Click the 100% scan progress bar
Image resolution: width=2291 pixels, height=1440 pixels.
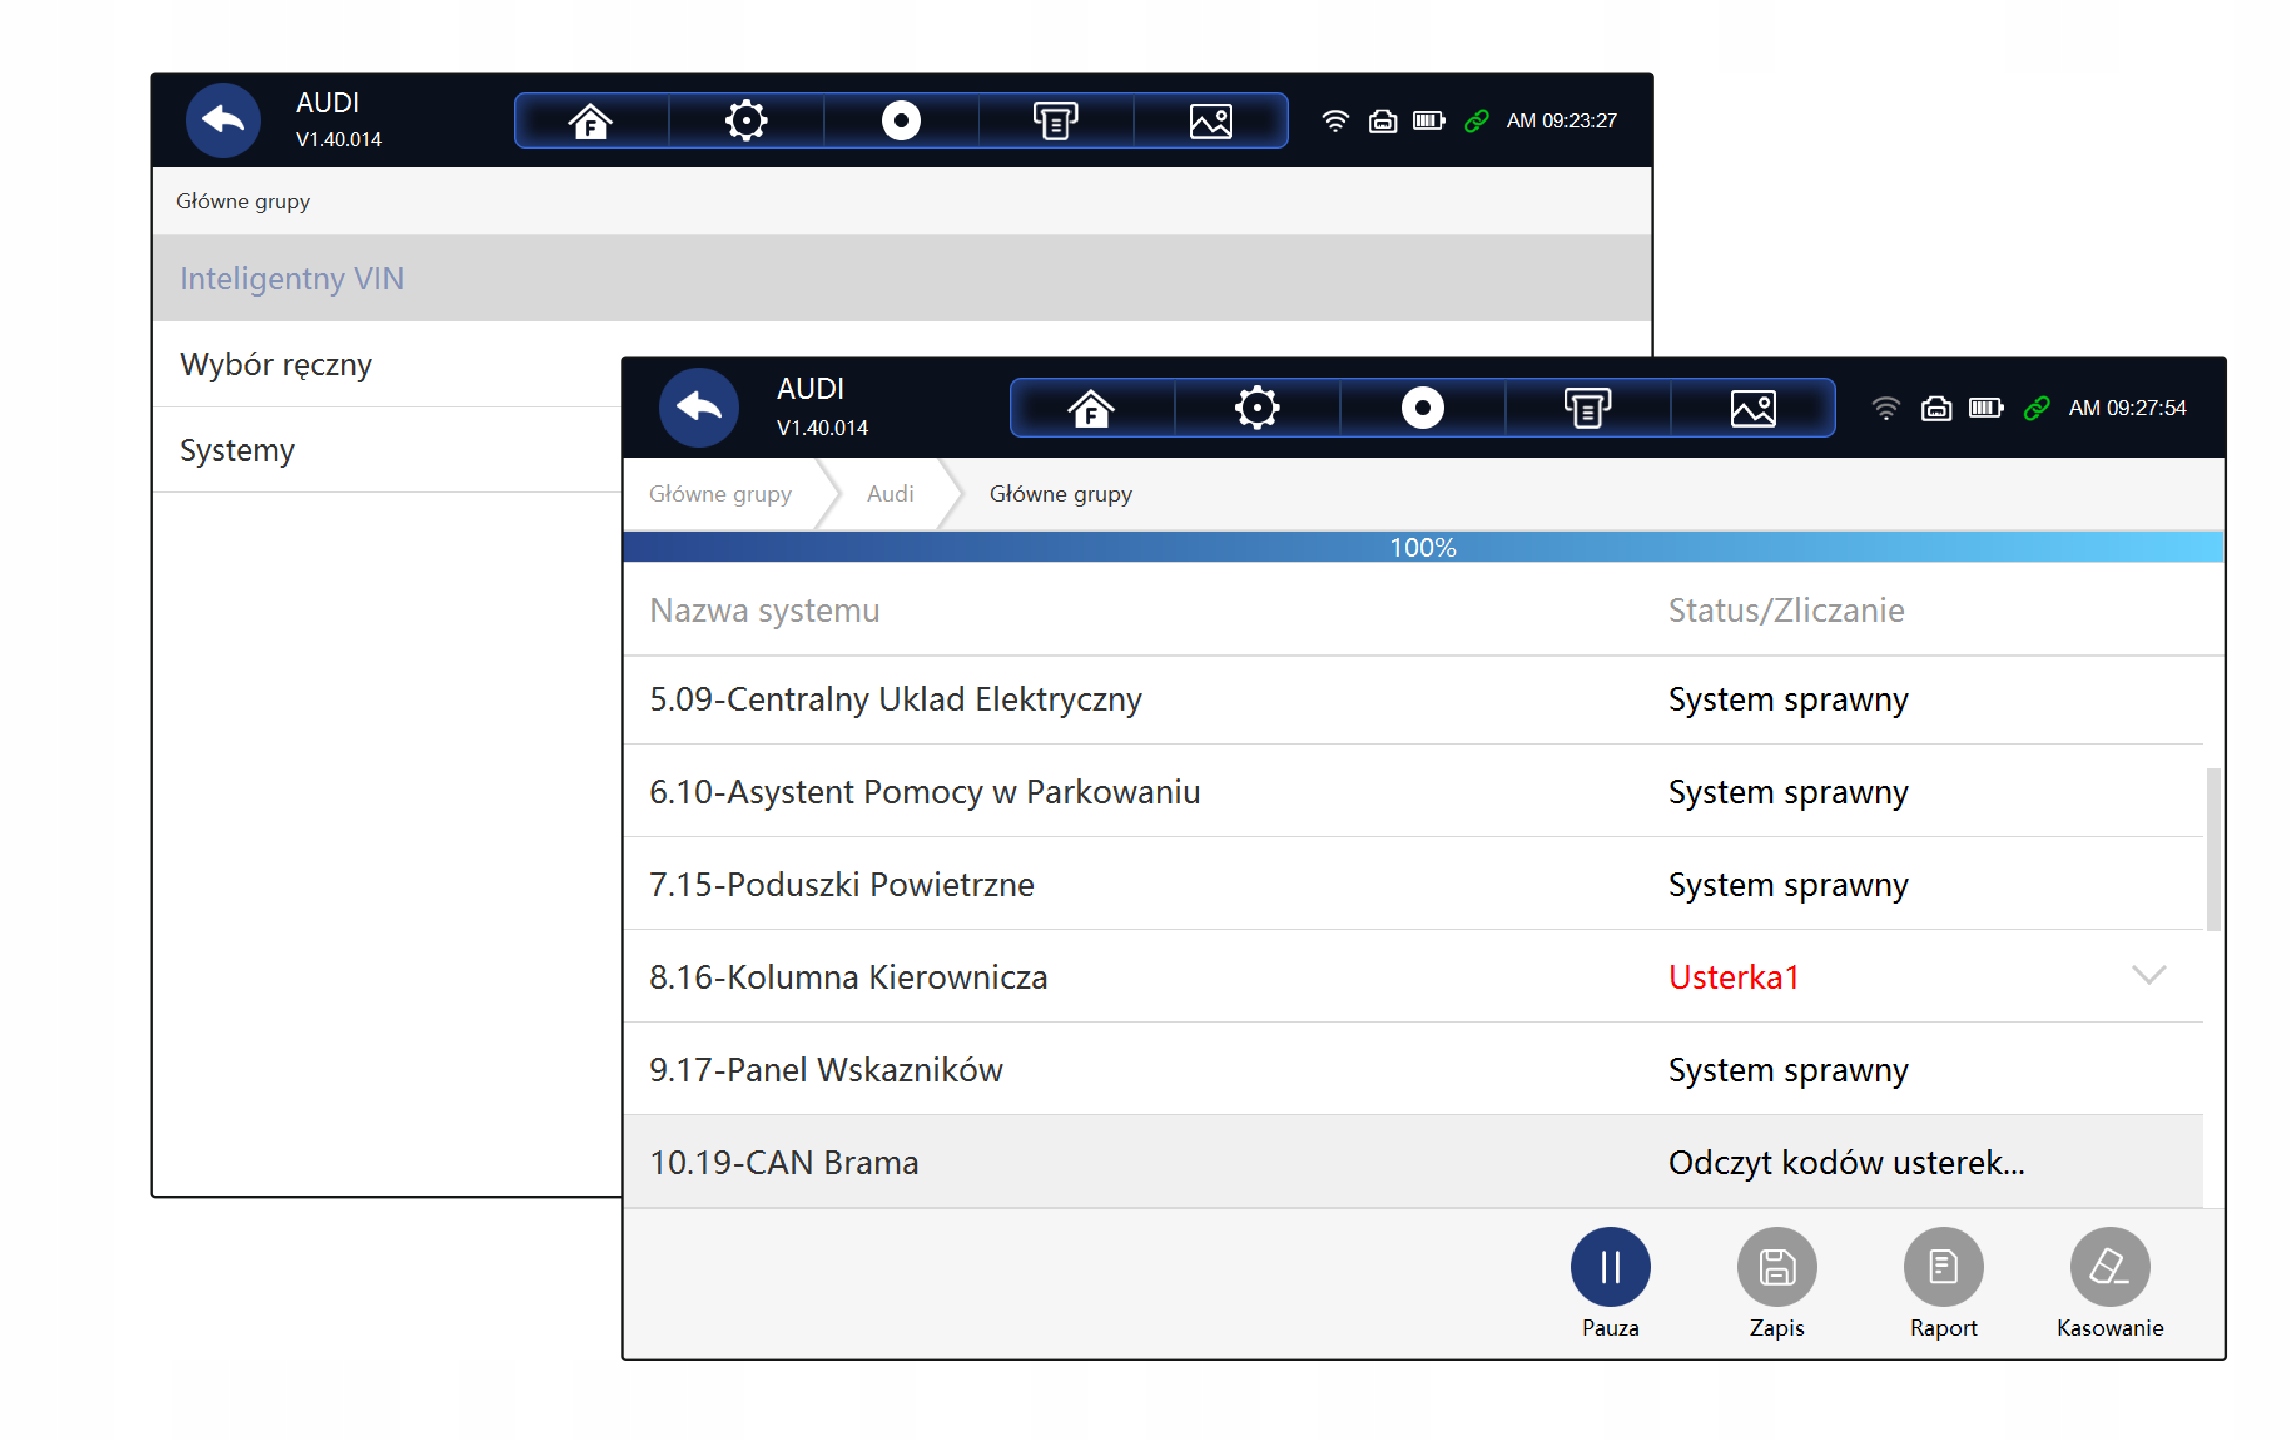[1422, 547]
